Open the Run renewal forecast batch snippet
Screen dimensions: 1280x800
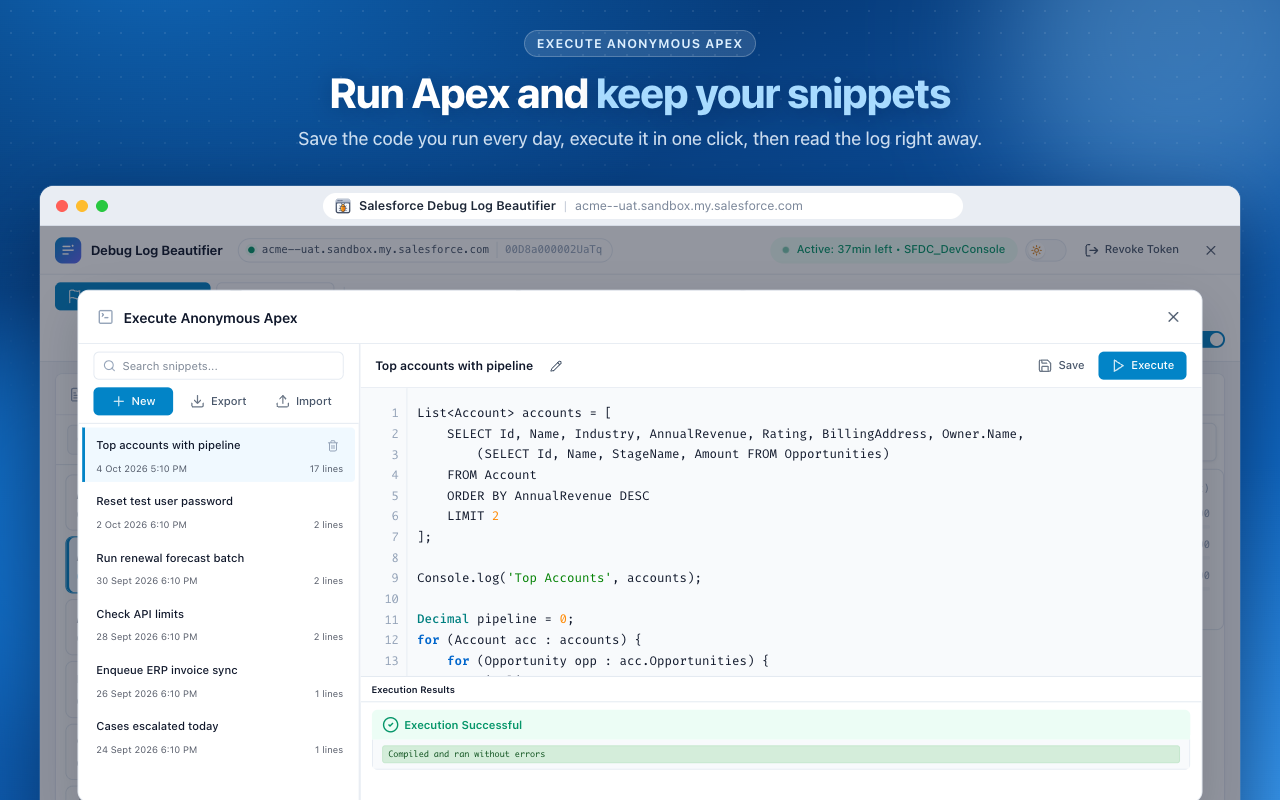pyautogui.click(x=219, y=568)
